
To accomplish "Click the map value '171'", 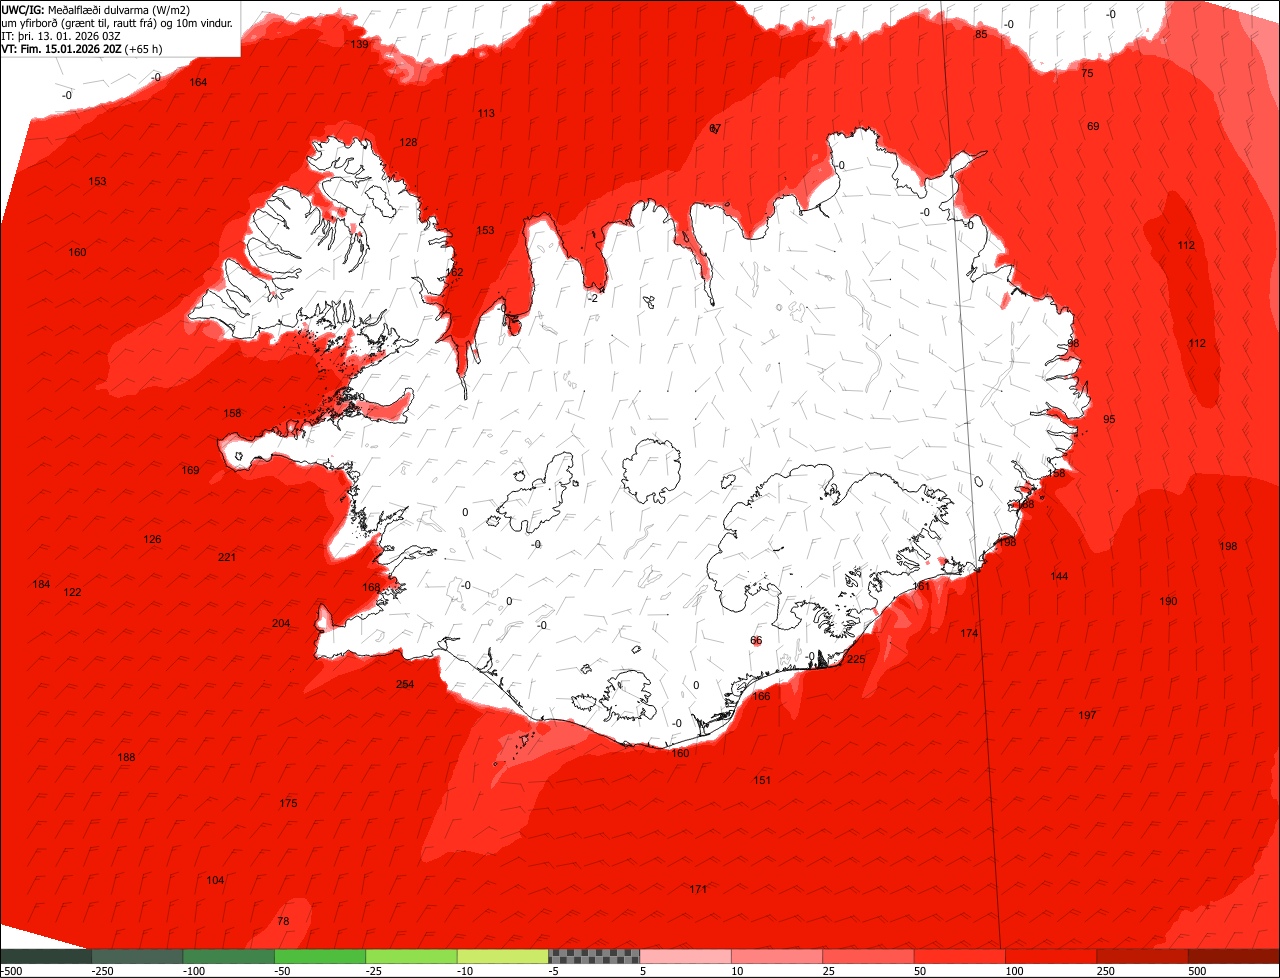I will (x=698, y=889).
